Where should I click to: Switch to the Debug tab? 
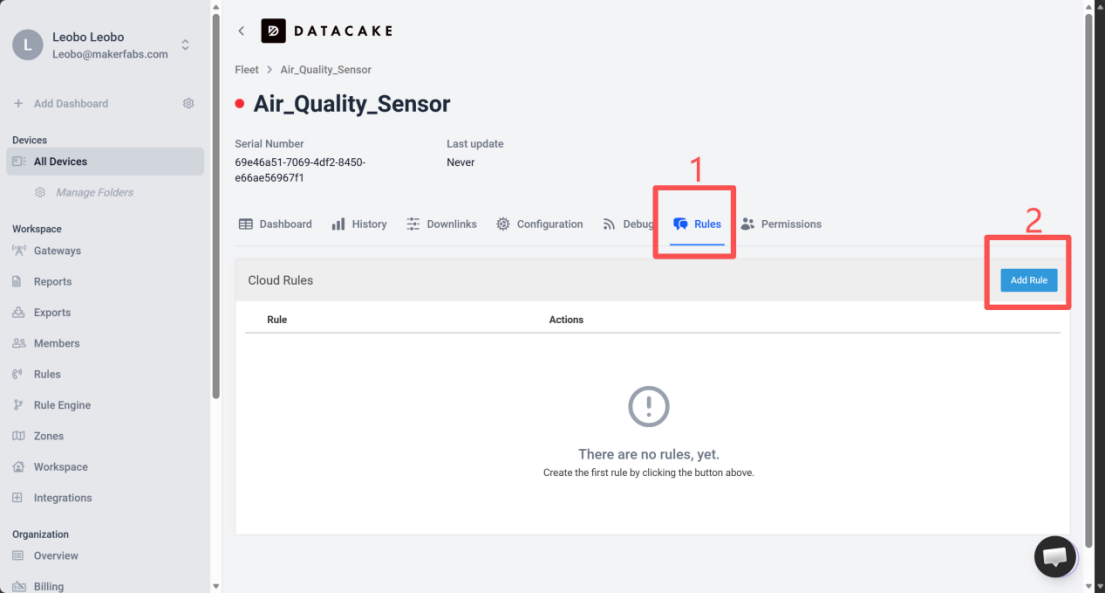[628, 224]
